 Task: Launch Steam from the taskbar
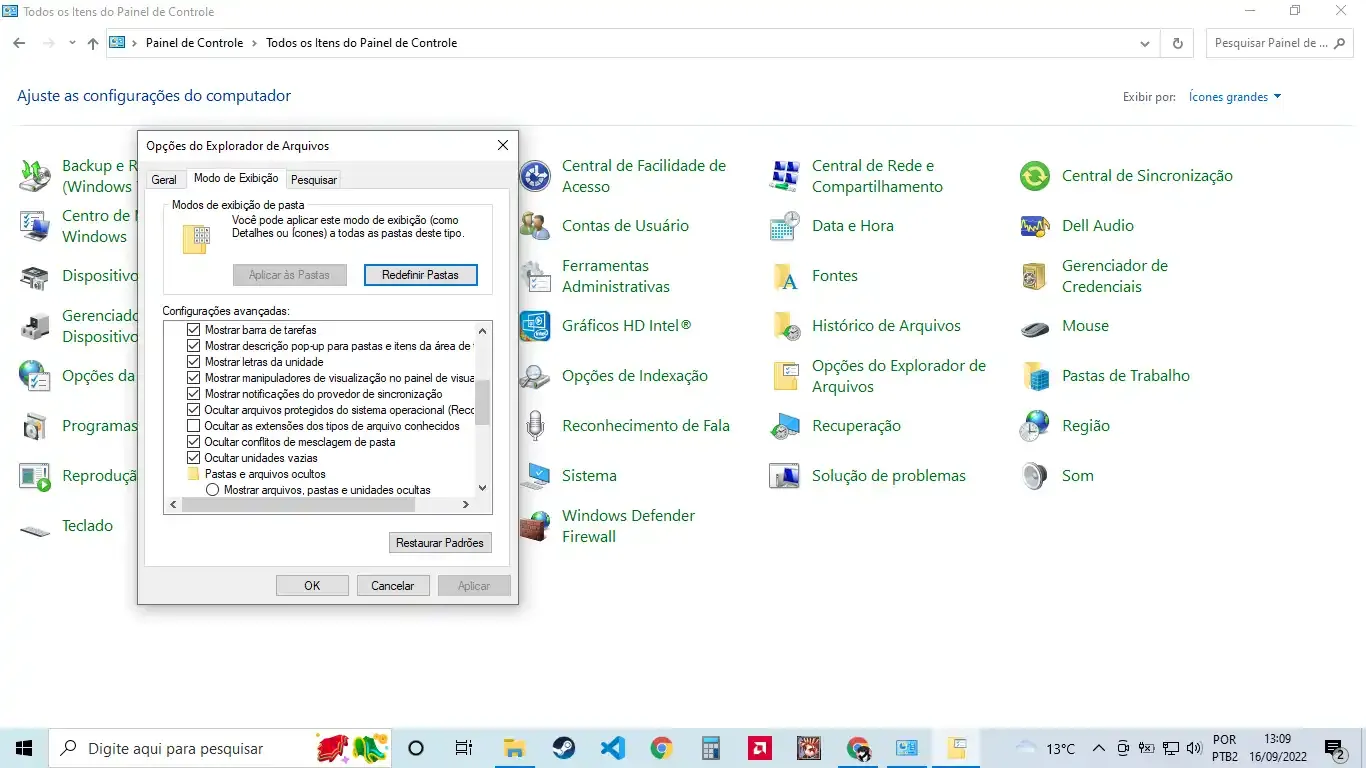pyautogui.click(x=563, y=748)
